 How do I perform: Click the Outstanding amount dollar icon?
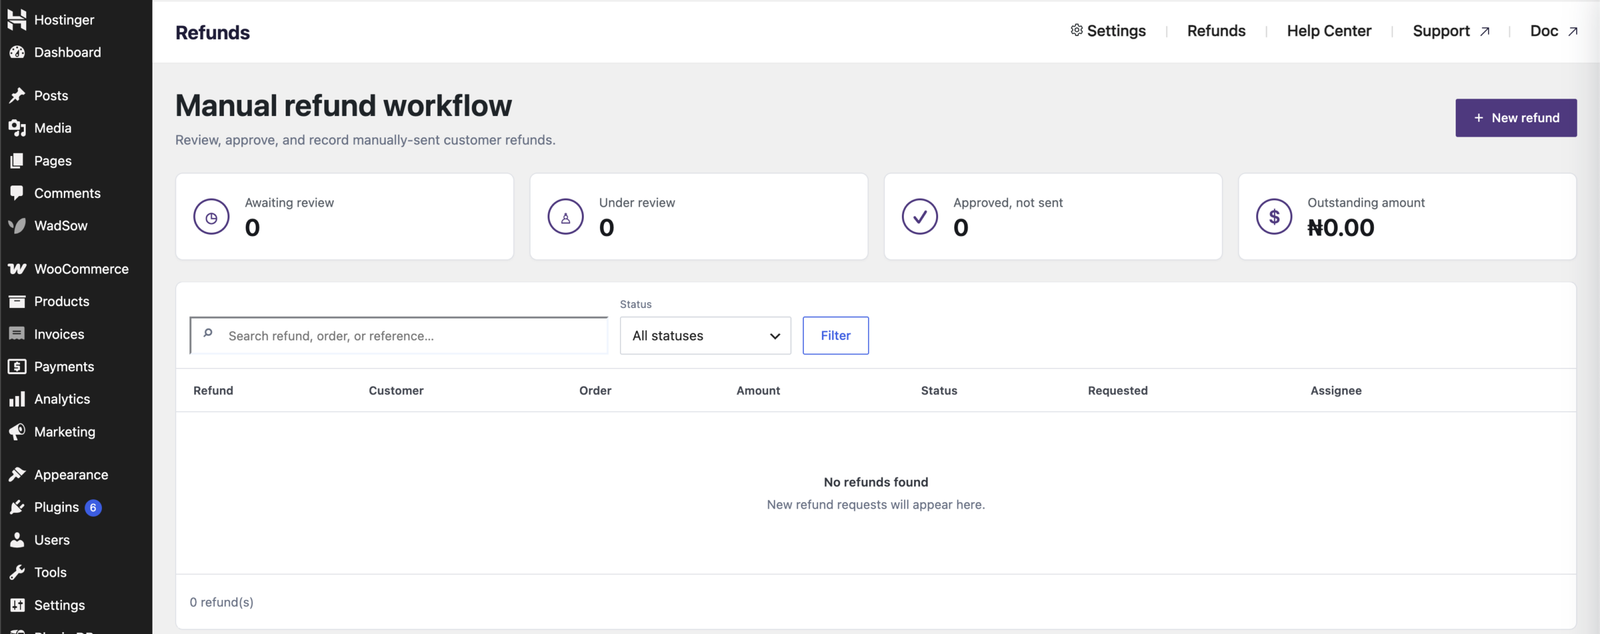pos(1274,217)
